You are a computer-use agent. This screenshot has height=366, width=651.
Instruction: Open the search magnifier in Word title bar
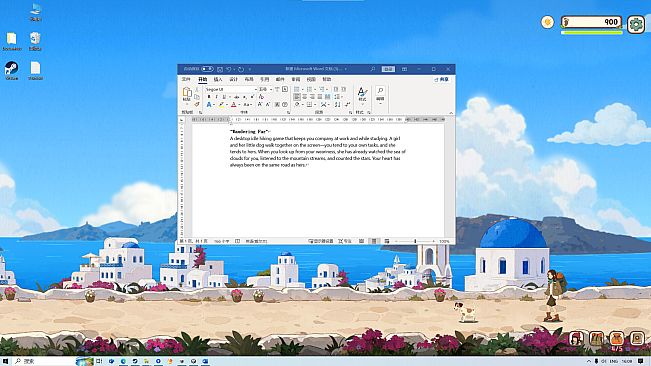(x=373, y=69)
